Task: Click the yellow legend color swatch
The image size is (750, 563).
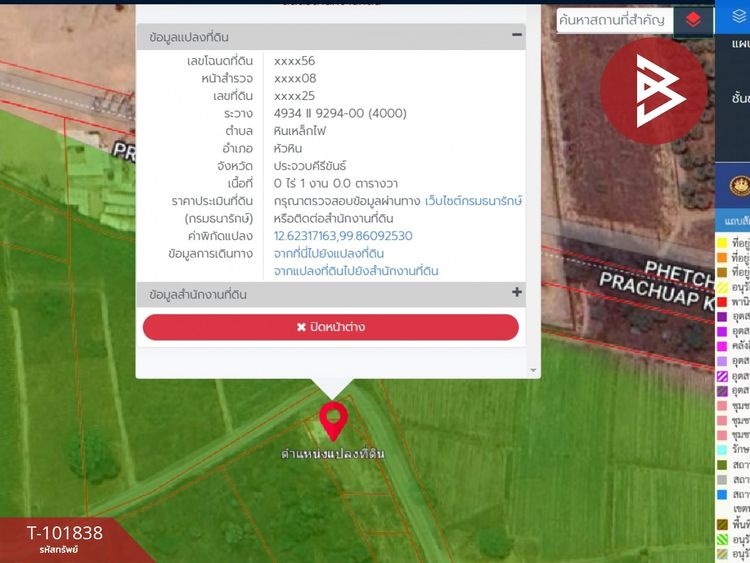Action: pos(722,242)
